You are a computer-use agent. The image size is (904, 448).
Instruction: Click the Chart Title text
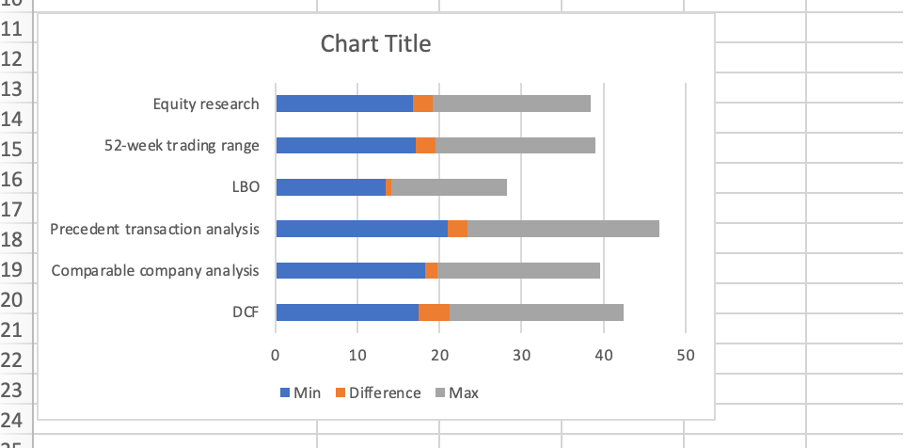[376, 44]
